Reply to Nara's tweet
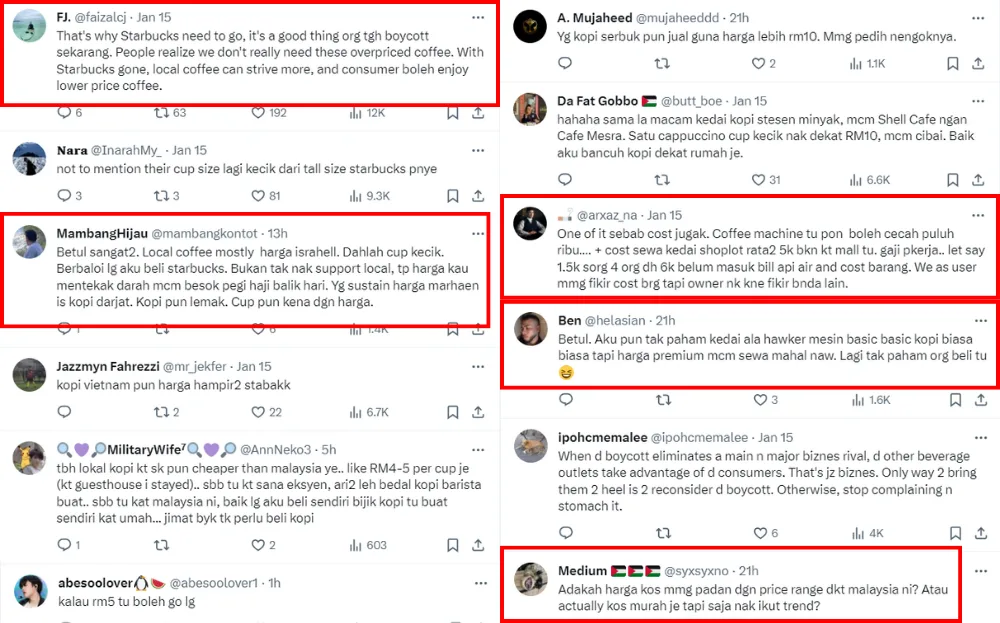This screenshot has width=1000, height=623. coord(65,196)
